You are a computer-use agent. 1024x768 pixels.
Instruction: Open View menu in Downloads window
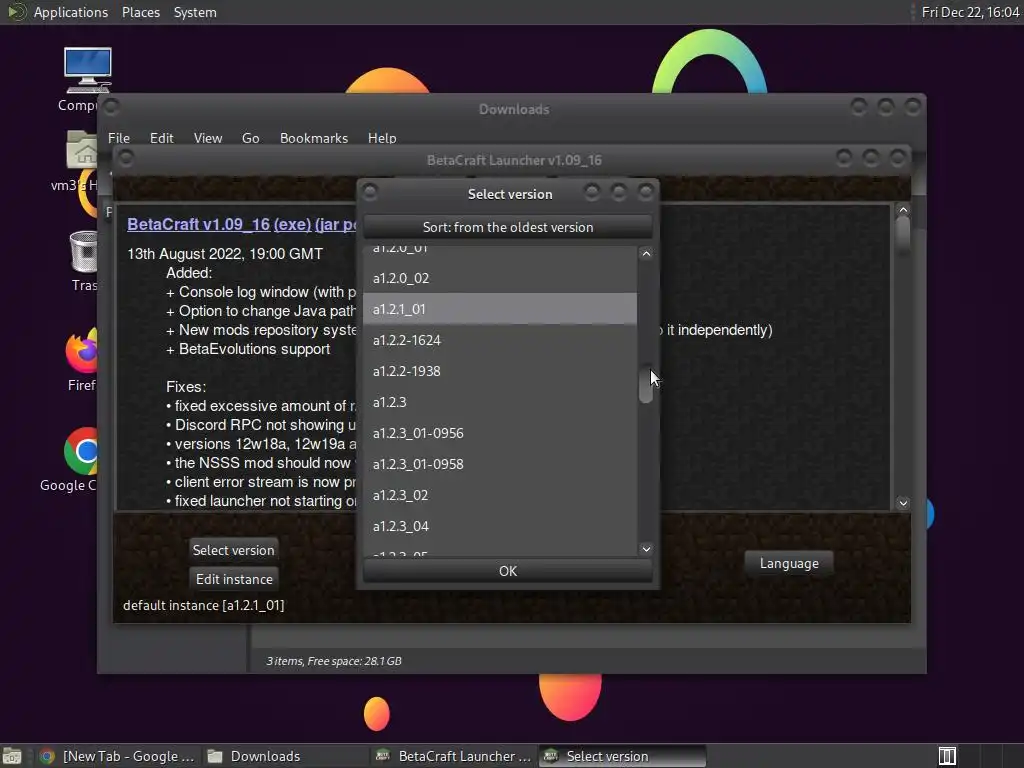point(208,138)
